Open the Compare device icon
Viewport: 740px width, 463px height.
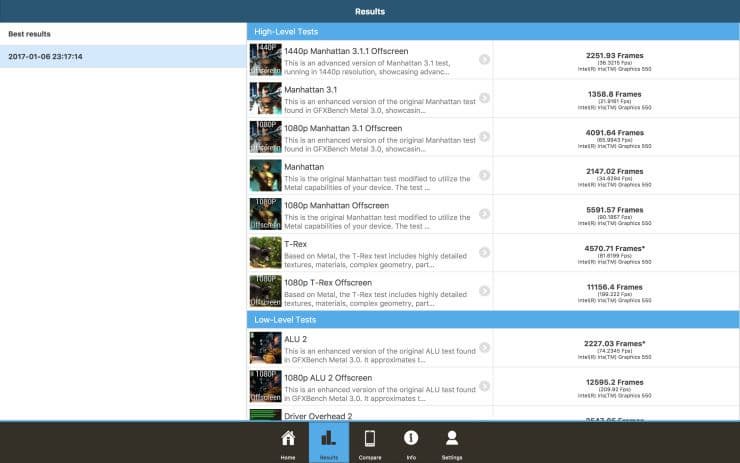coord(370,438)
